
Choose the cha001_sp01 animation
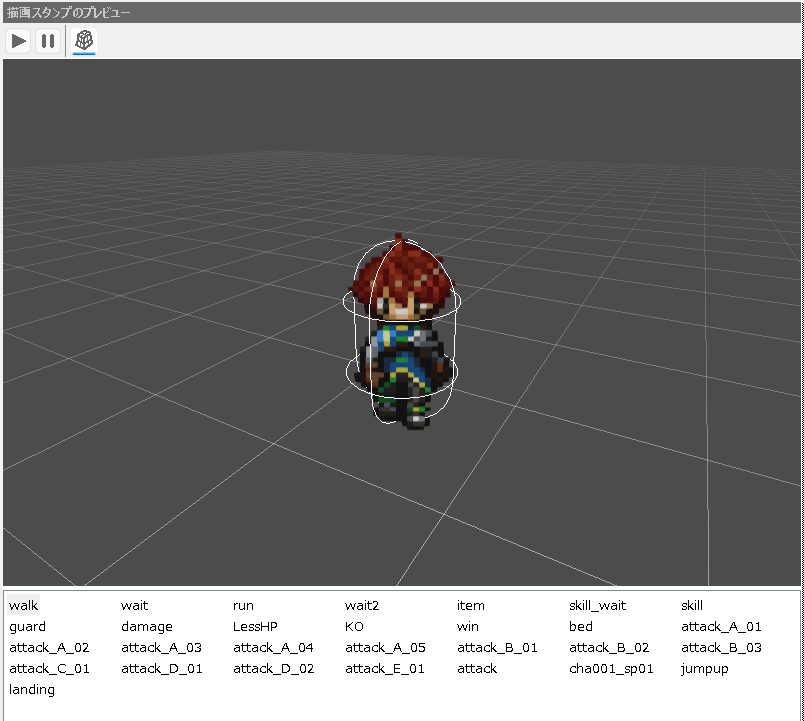click(x=611, y=668)
